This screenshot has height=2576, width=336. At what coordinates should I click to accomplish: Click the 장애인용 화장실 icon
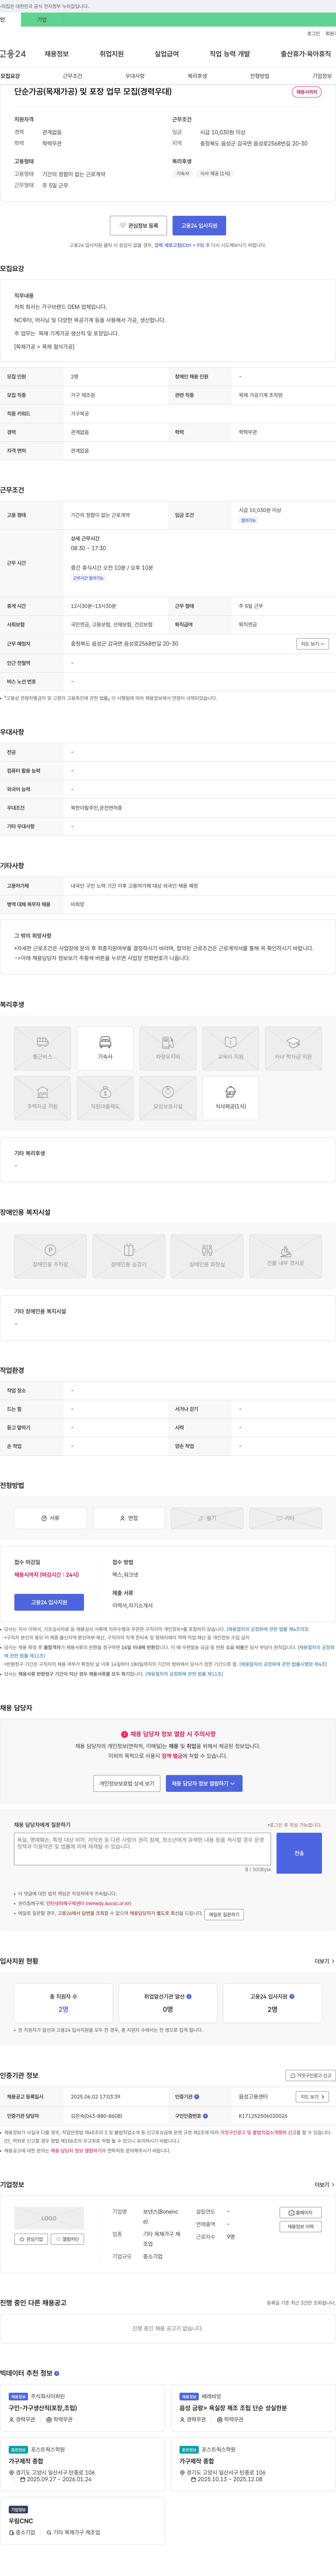pyautogui.click(x=207, y=1256)
